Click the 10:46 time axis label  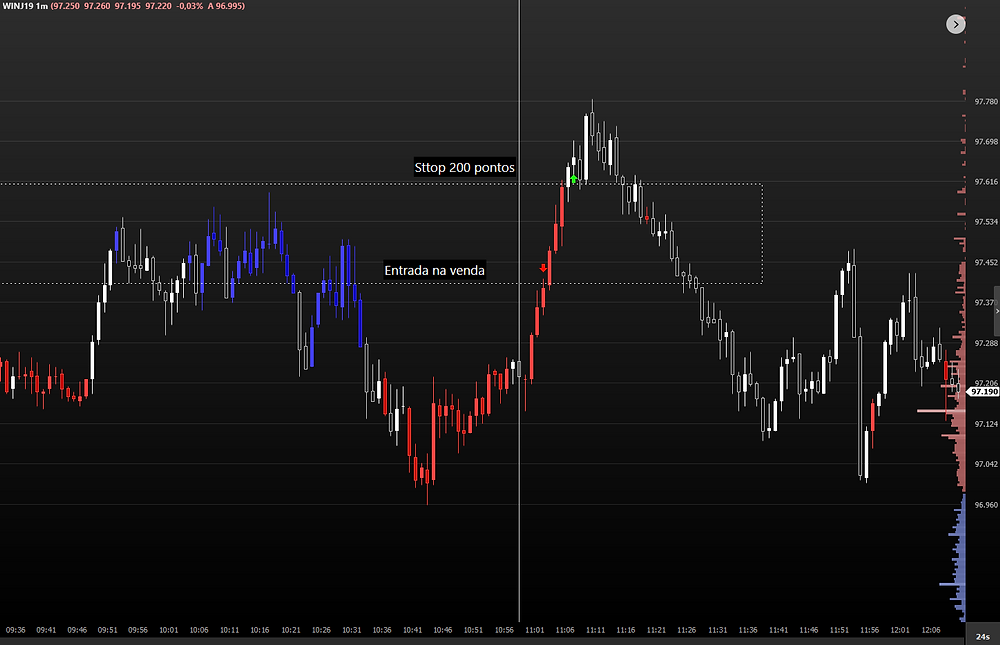click(443, 630)
